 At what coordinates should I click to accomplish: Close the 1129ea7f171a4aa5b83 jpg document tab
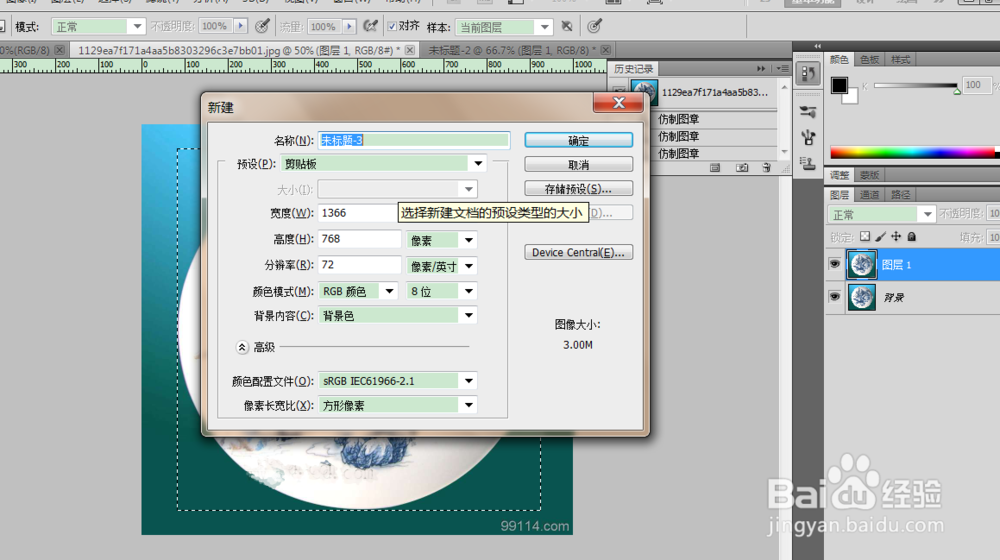coord(409,50)
